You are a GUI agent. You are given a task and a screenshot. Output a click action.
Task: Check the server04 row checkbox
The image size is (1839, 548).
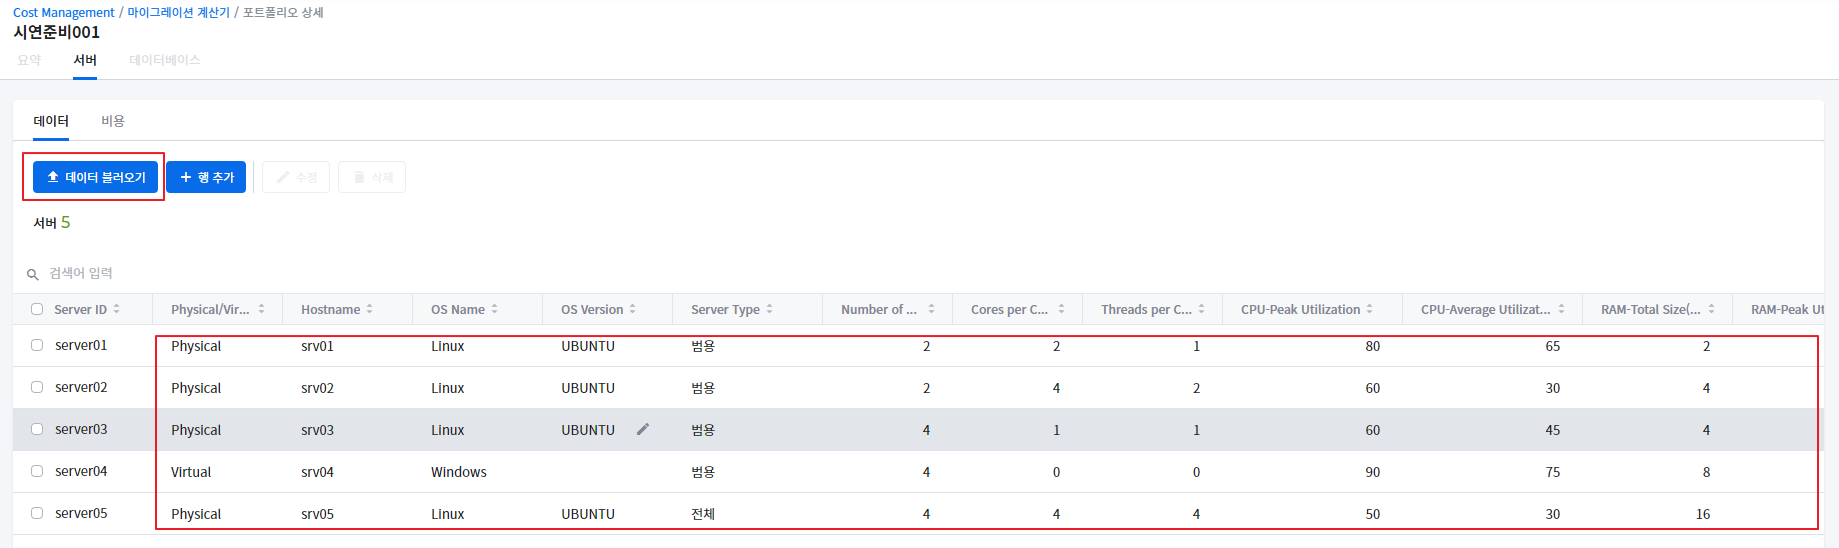coord(37,471)
